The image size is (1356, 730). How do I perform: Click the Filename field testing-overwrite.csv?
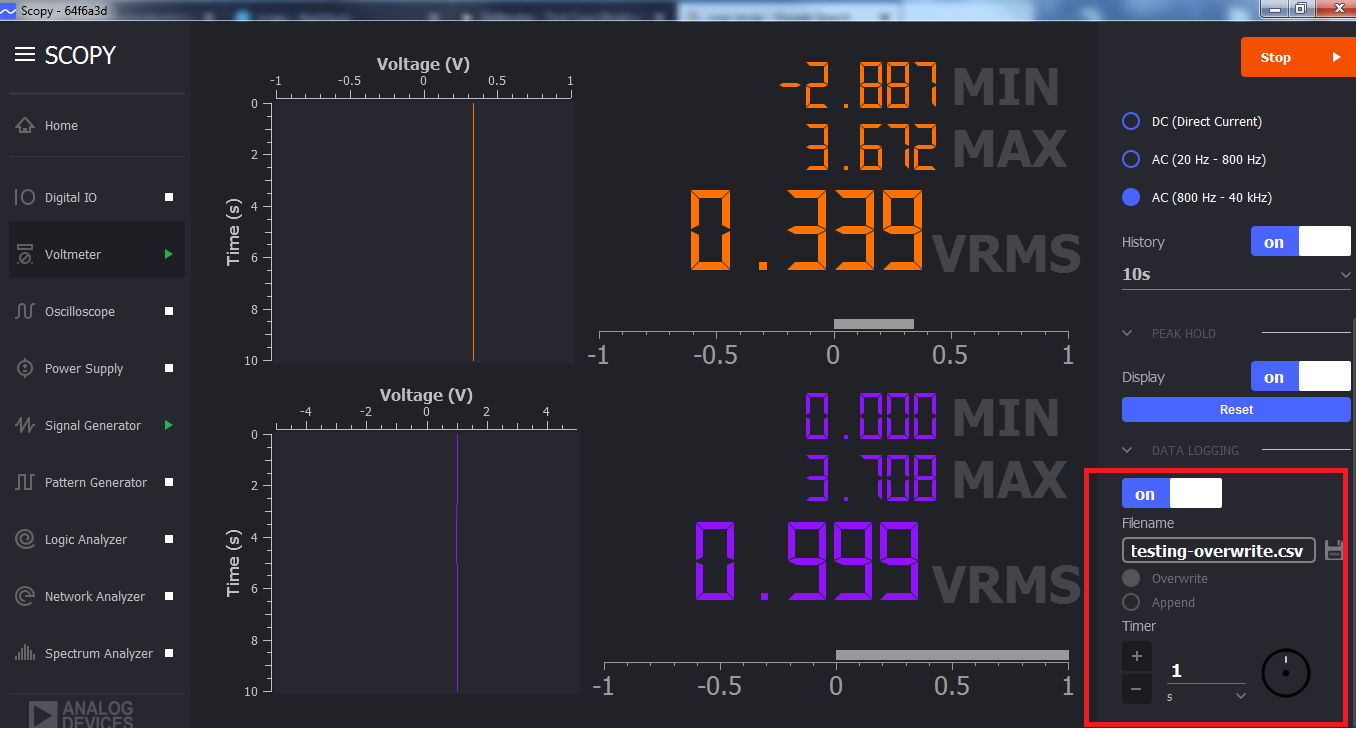1219,551
